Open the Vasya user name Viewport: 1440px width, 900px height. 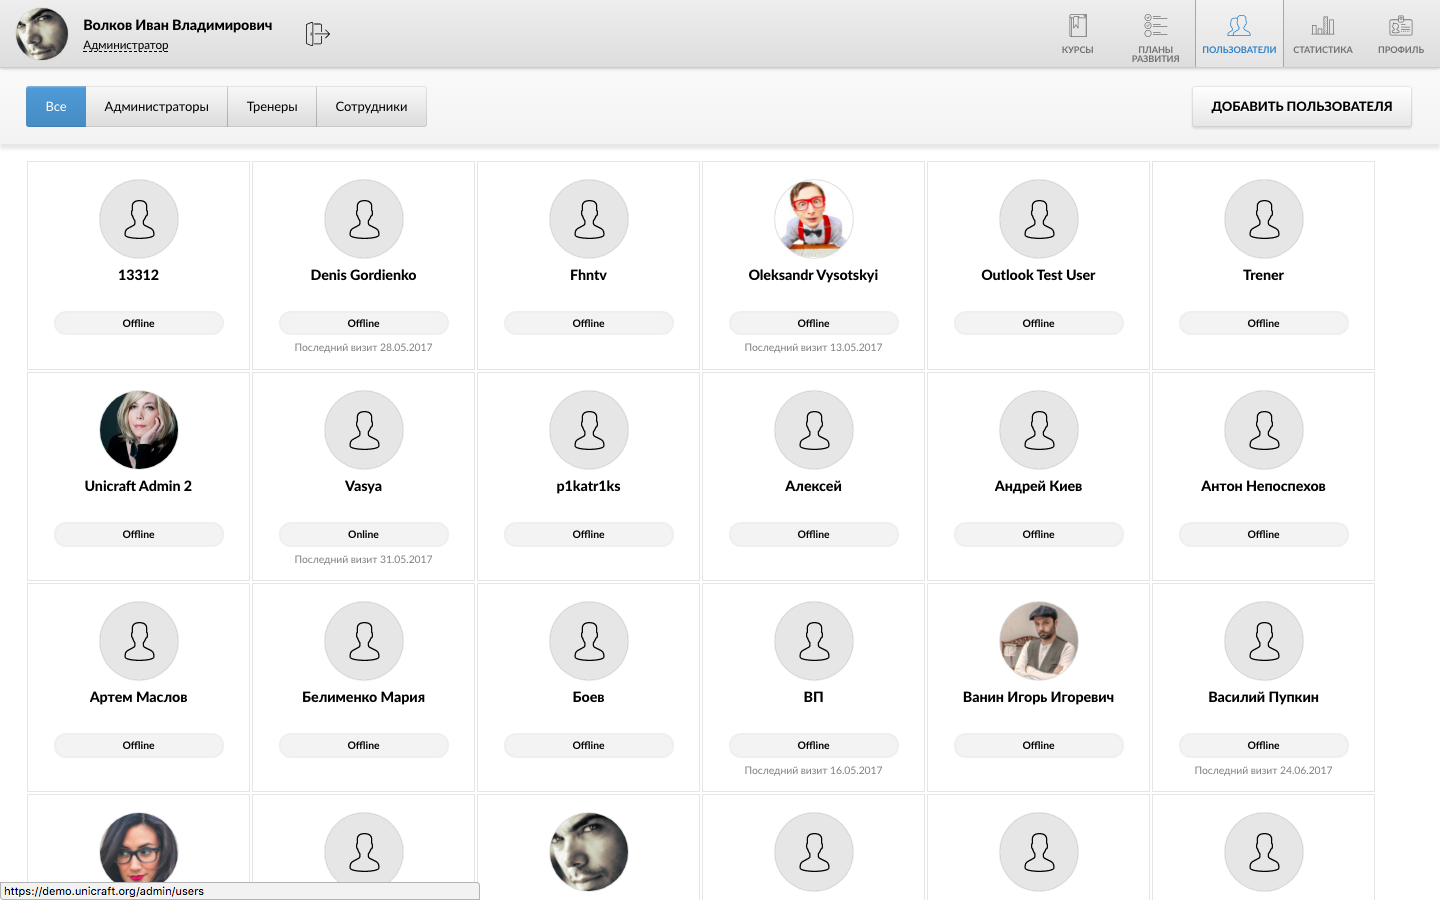pos(364,486)
